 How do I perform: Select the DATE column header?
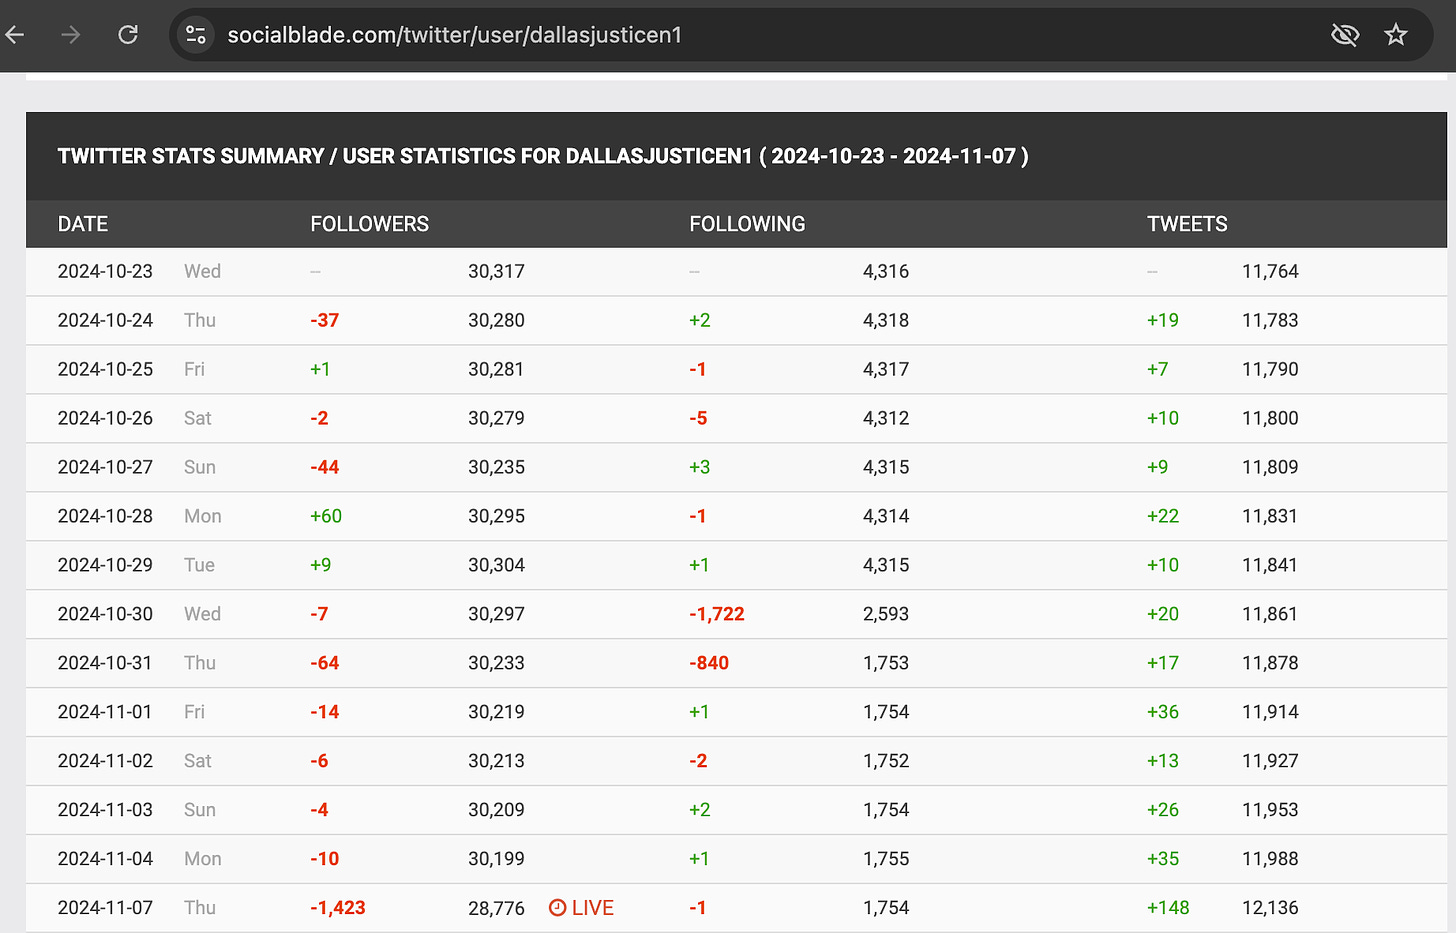point(83,224)
